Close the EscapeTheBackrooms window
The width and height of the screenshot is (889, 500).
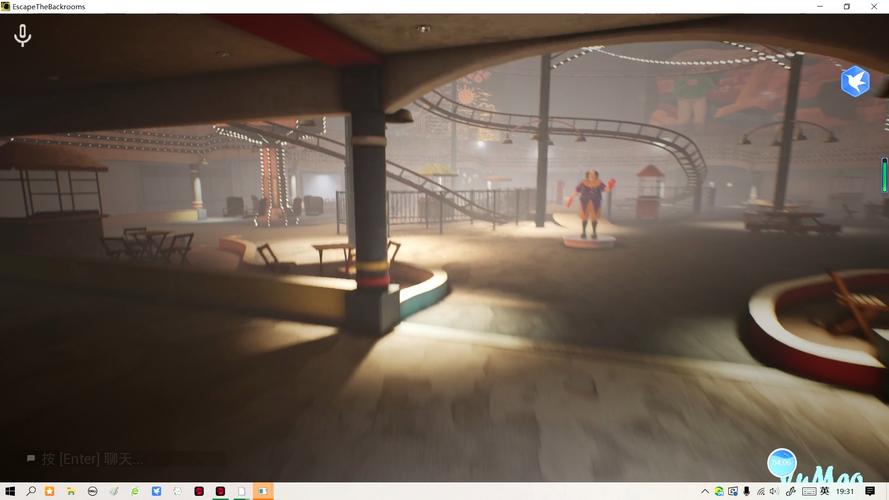tap(874, 6)
